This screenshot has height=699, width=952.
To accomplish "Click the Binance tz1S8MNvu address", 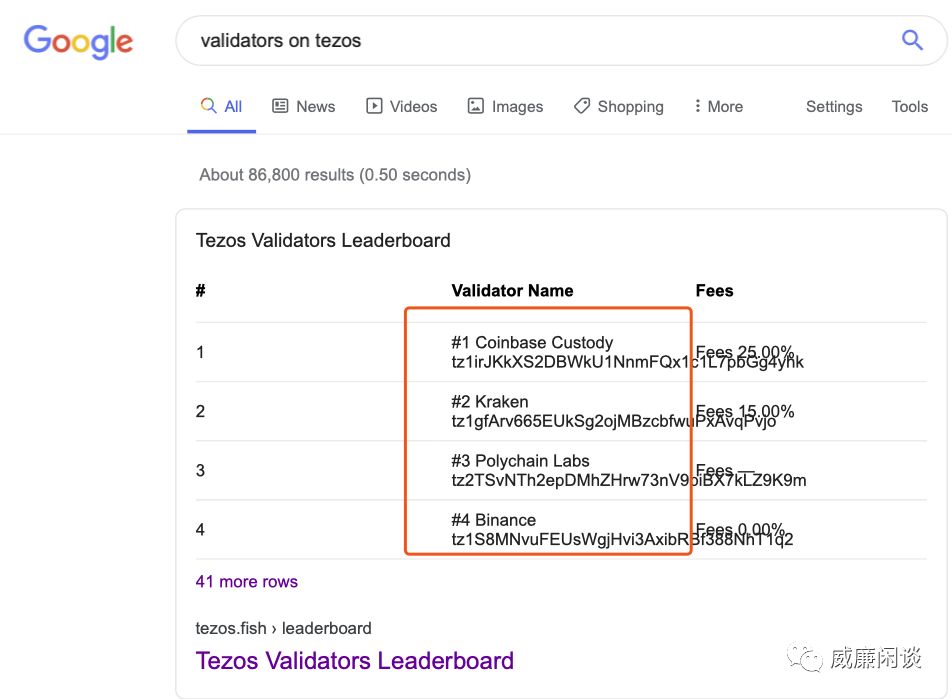I will tap(622, 539).
